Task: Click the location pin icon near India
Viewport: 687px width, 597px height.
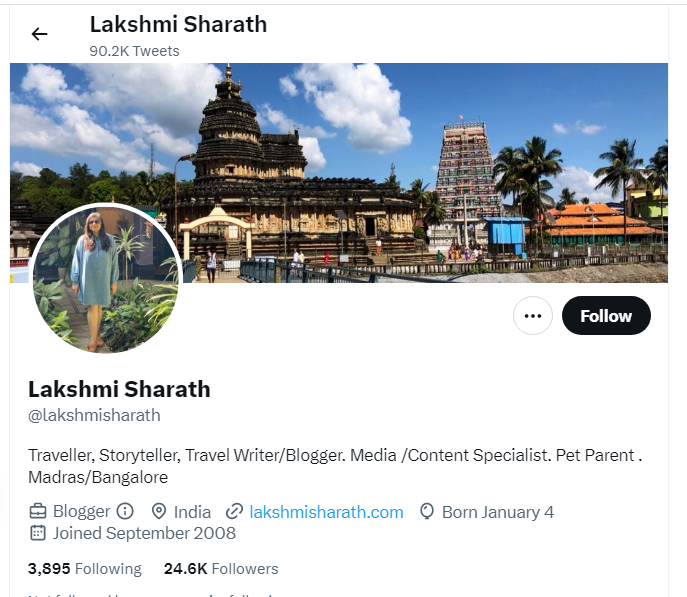Action: click(159, 512)
